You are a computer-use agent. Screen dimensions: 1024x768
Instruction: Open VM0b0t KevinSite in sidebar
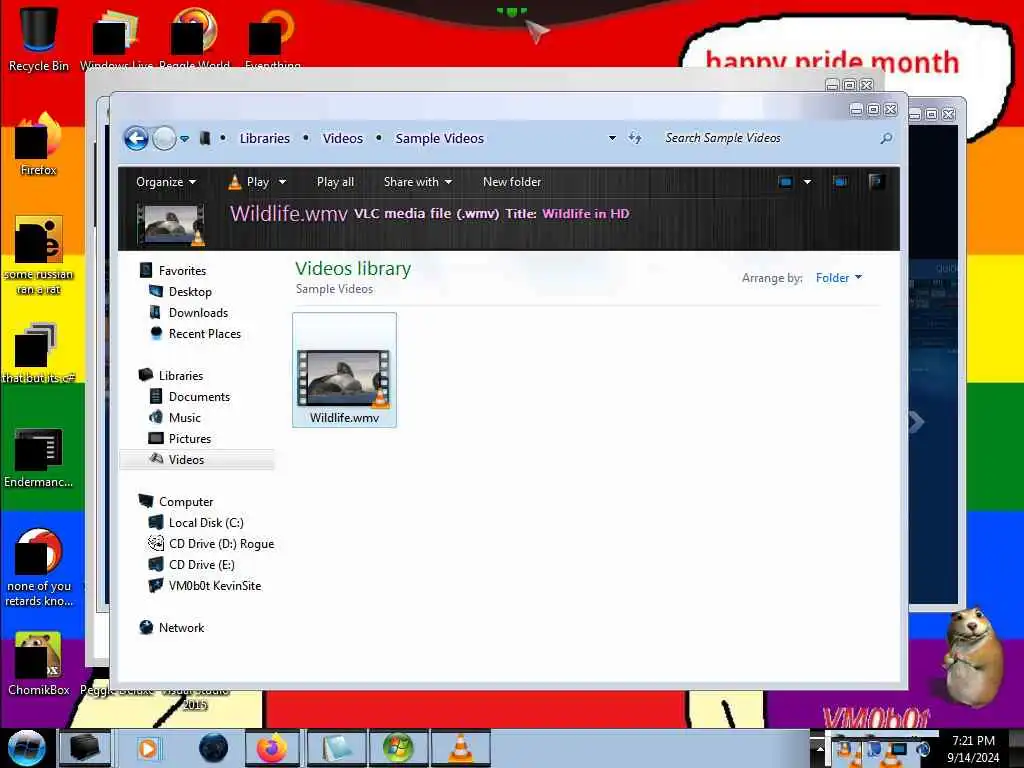pyautogui.click(x=215, y=586)
